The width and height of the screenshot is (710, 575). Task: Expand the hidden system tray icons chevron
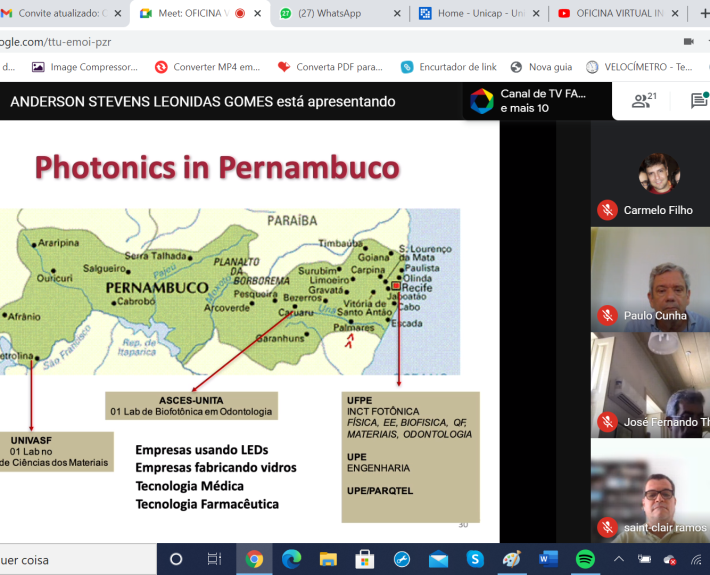coord(618,559)
